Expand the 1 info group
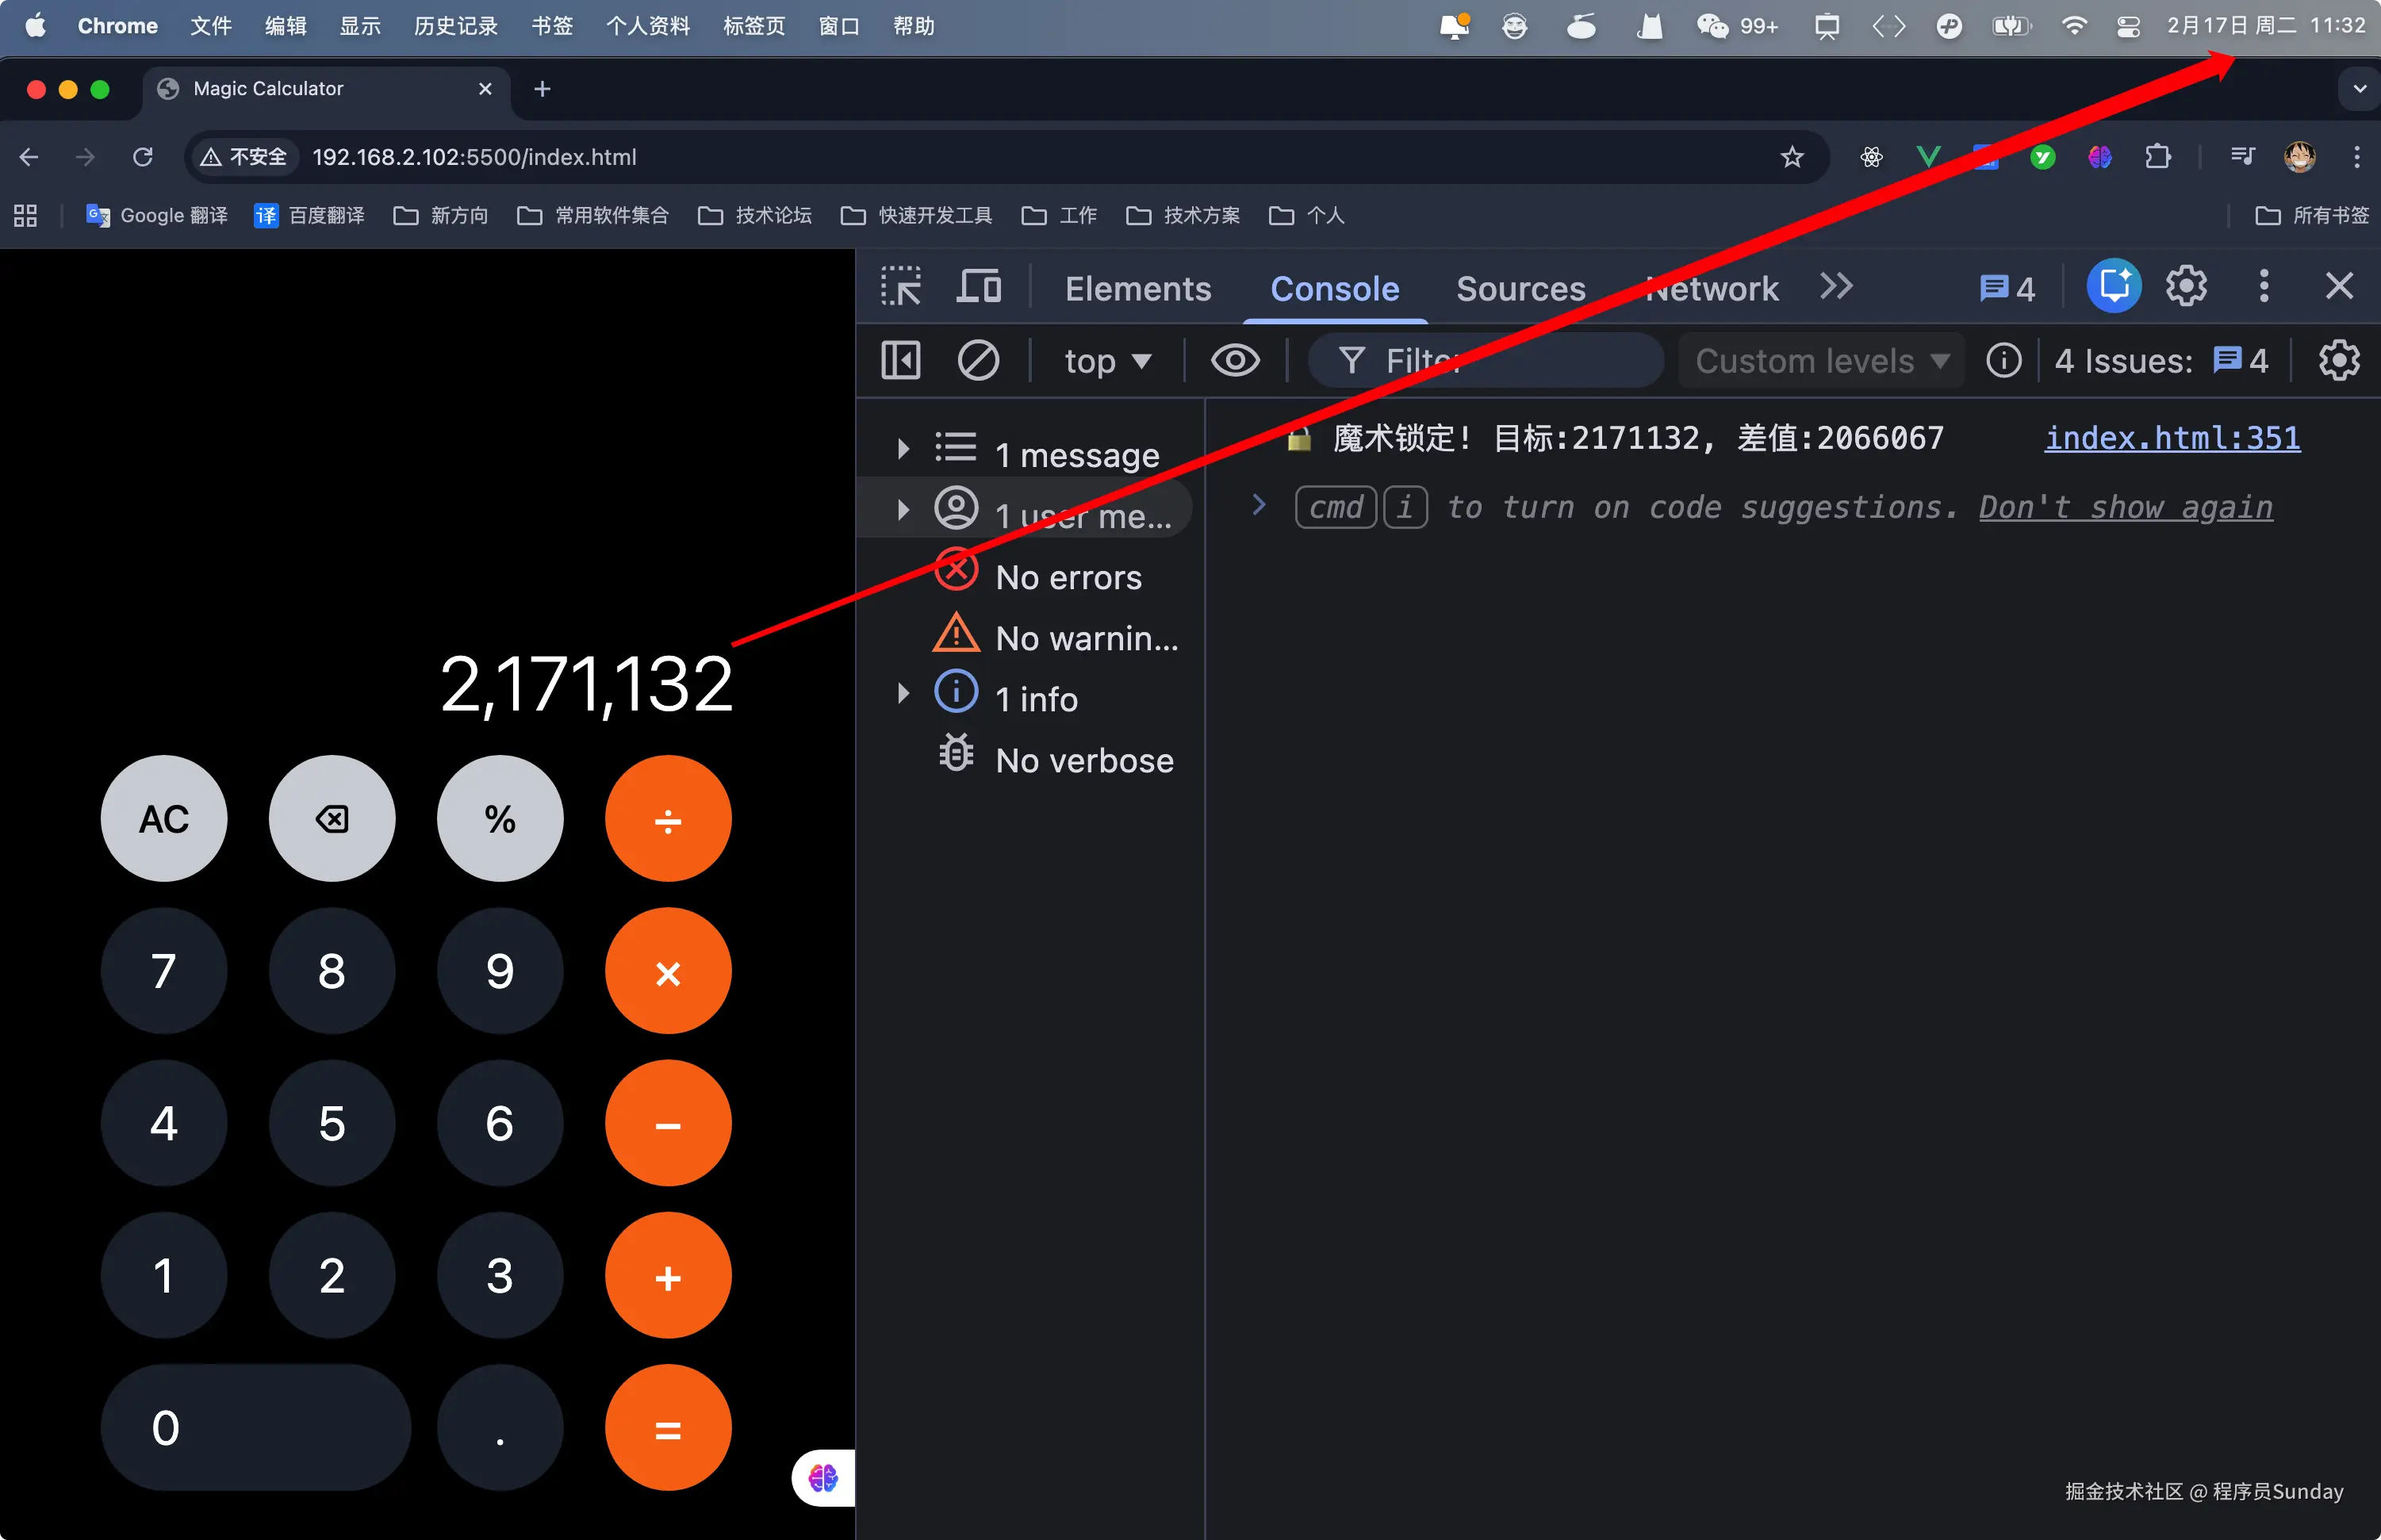 (x=903, y=693)
